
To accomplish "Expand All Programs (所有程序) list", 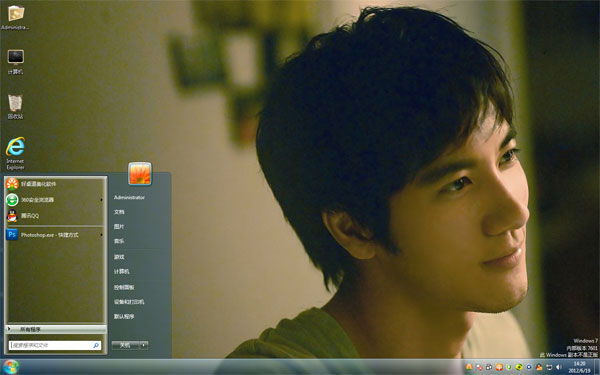I will (x=55, y=329).
